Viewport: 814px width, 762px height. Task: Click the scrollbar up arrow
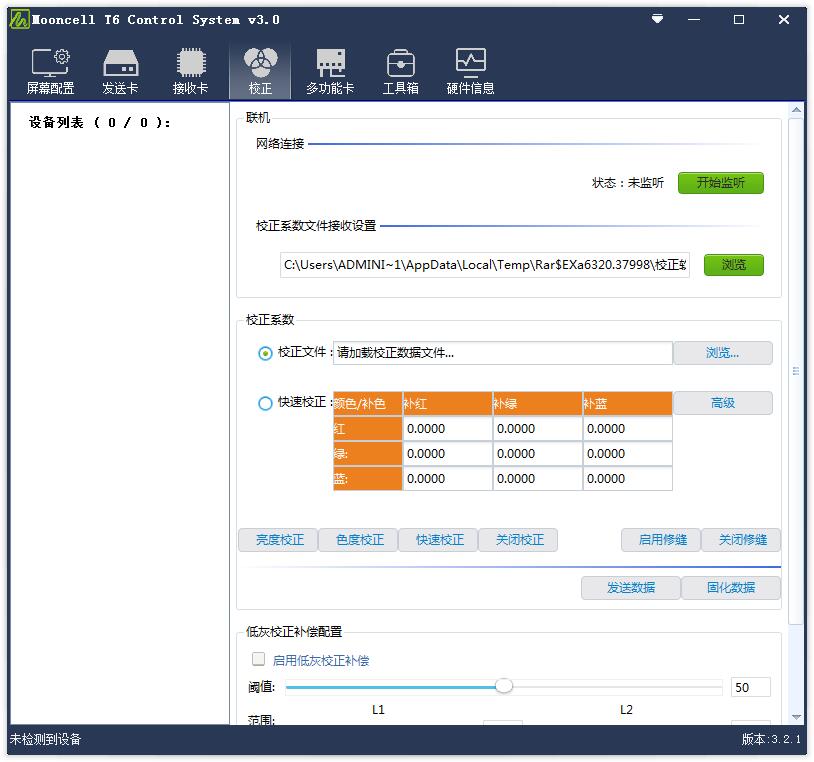tap(796, 110)
